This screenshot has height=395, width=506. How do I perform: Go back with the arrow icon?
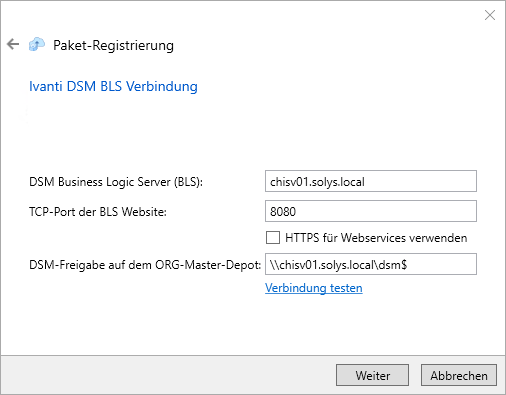(x=13, y=44)
